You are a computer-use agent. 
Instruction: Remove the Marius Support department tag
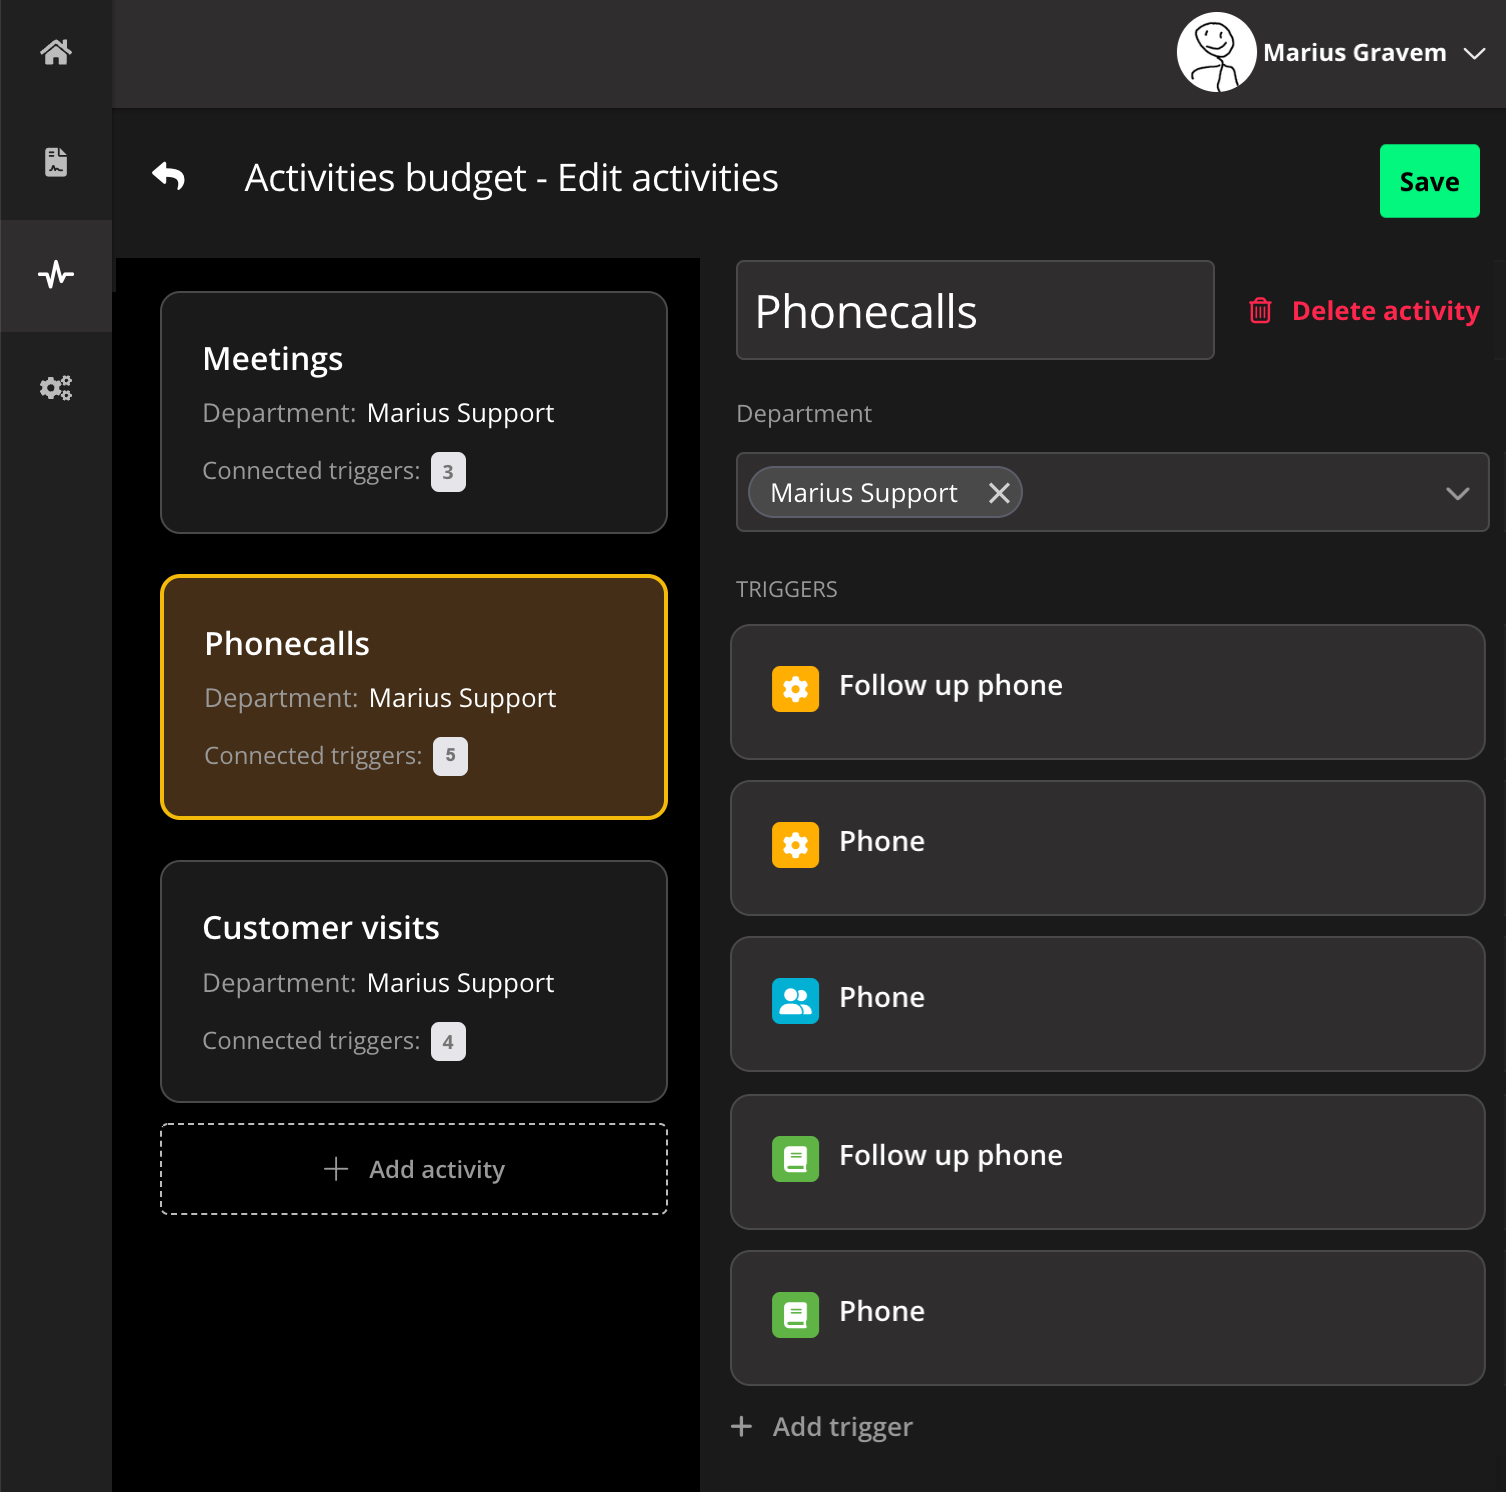pos(998,493)
